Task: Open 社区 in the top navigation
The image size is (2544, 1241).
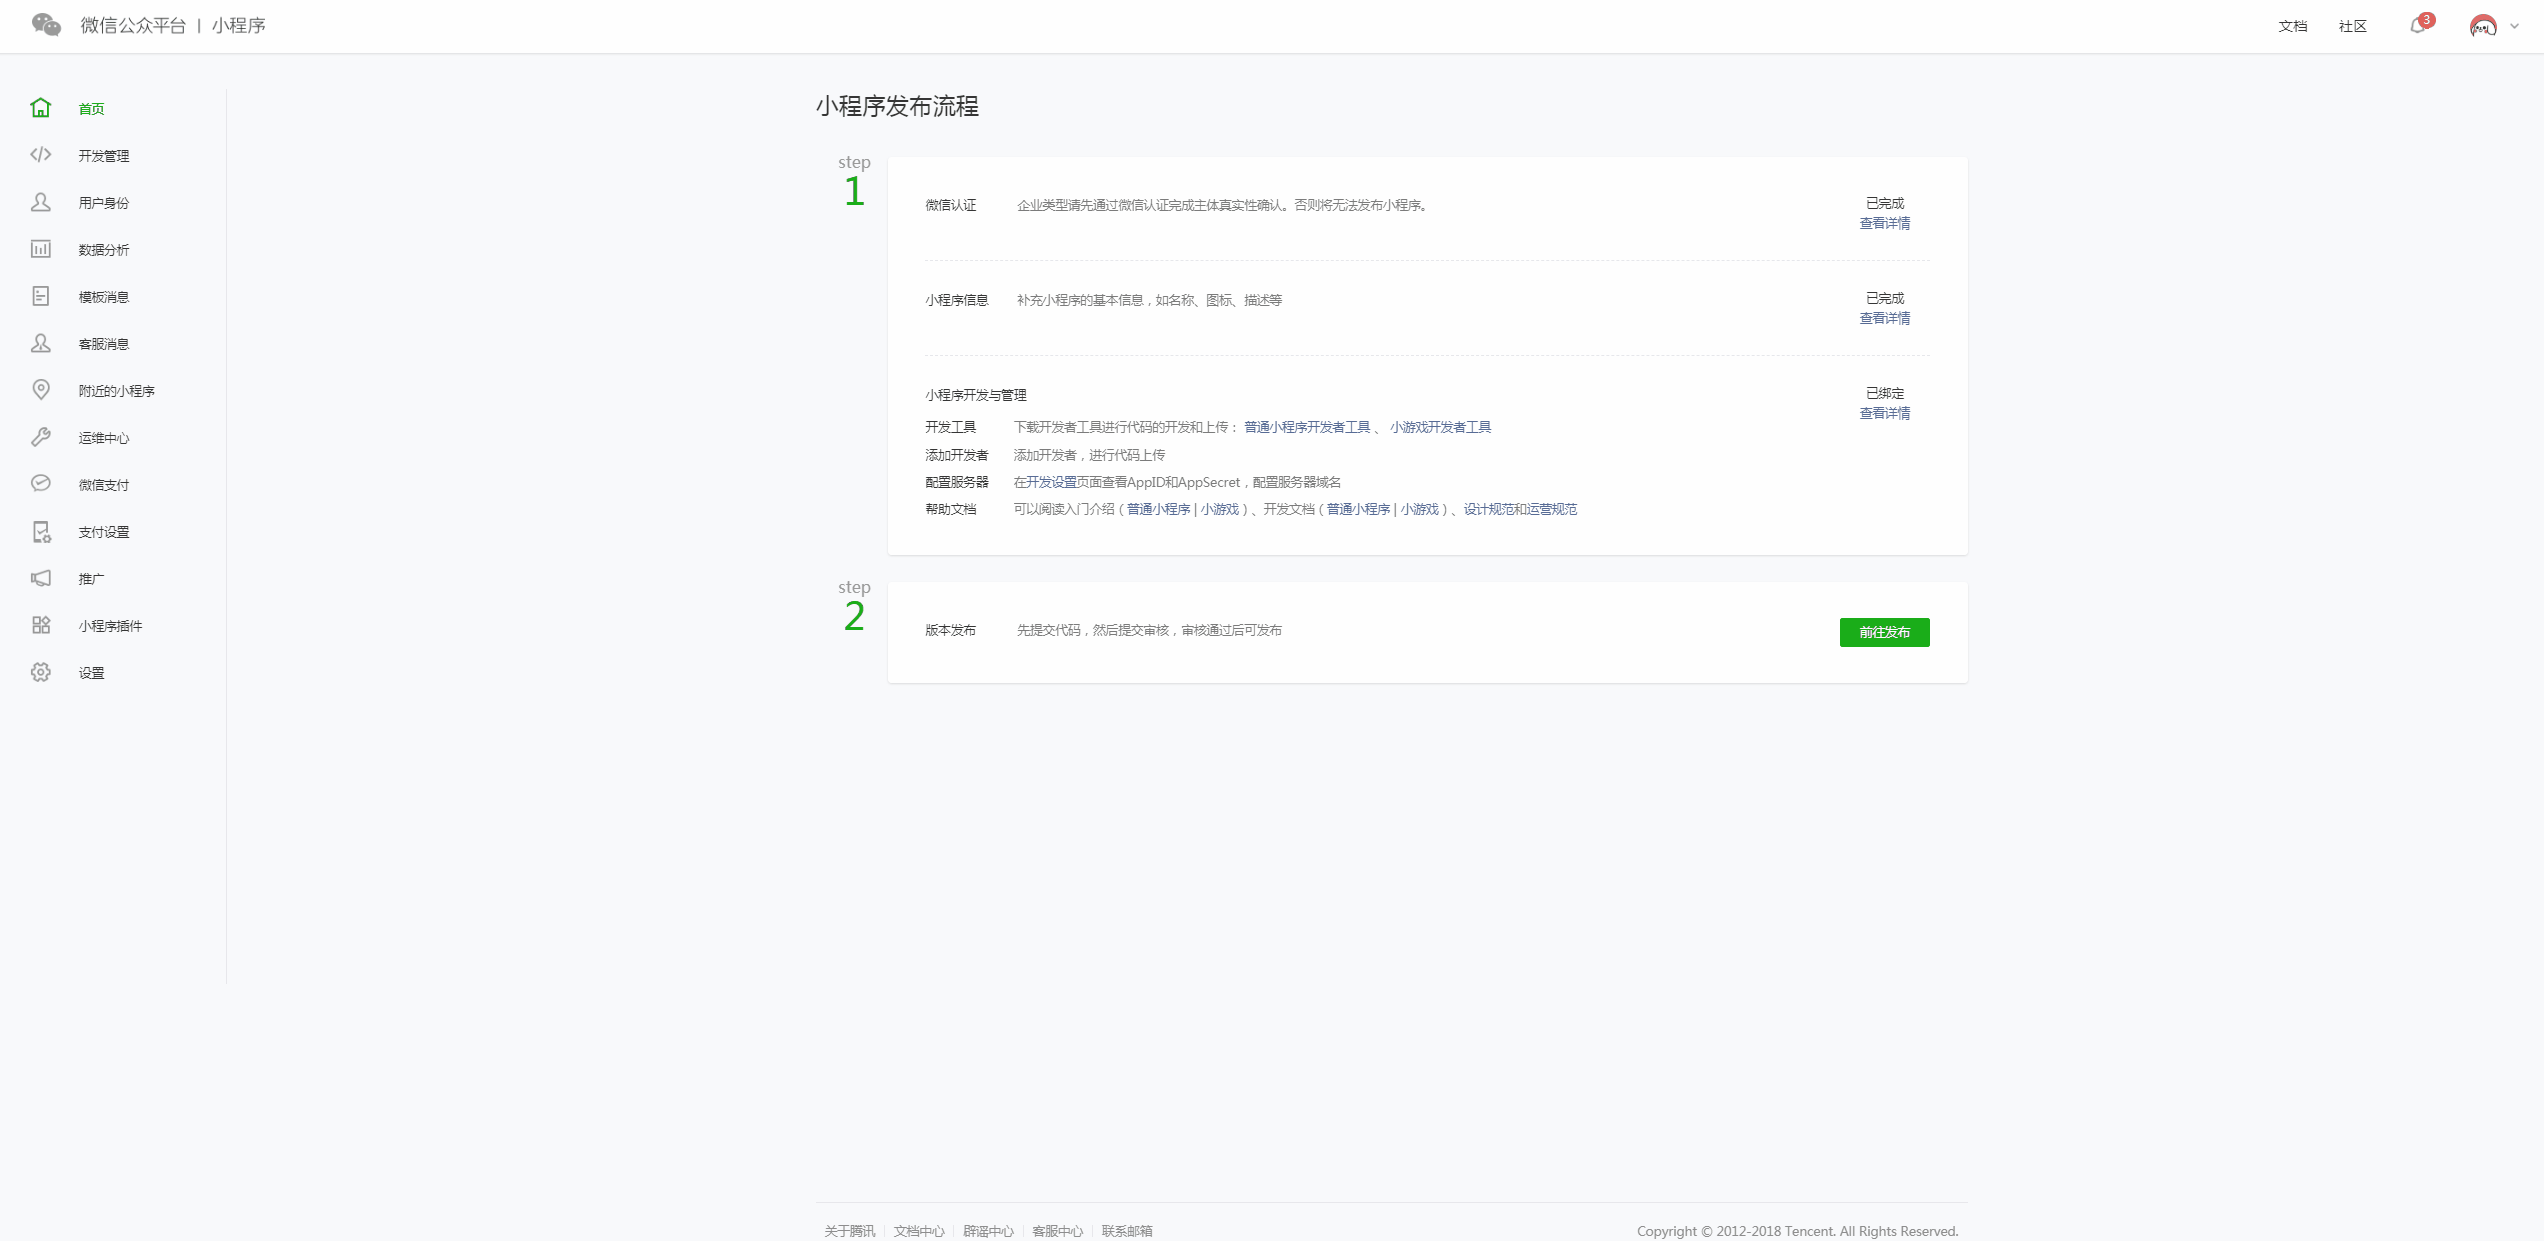Action: pyautogui.click(x=2352, y=26)
